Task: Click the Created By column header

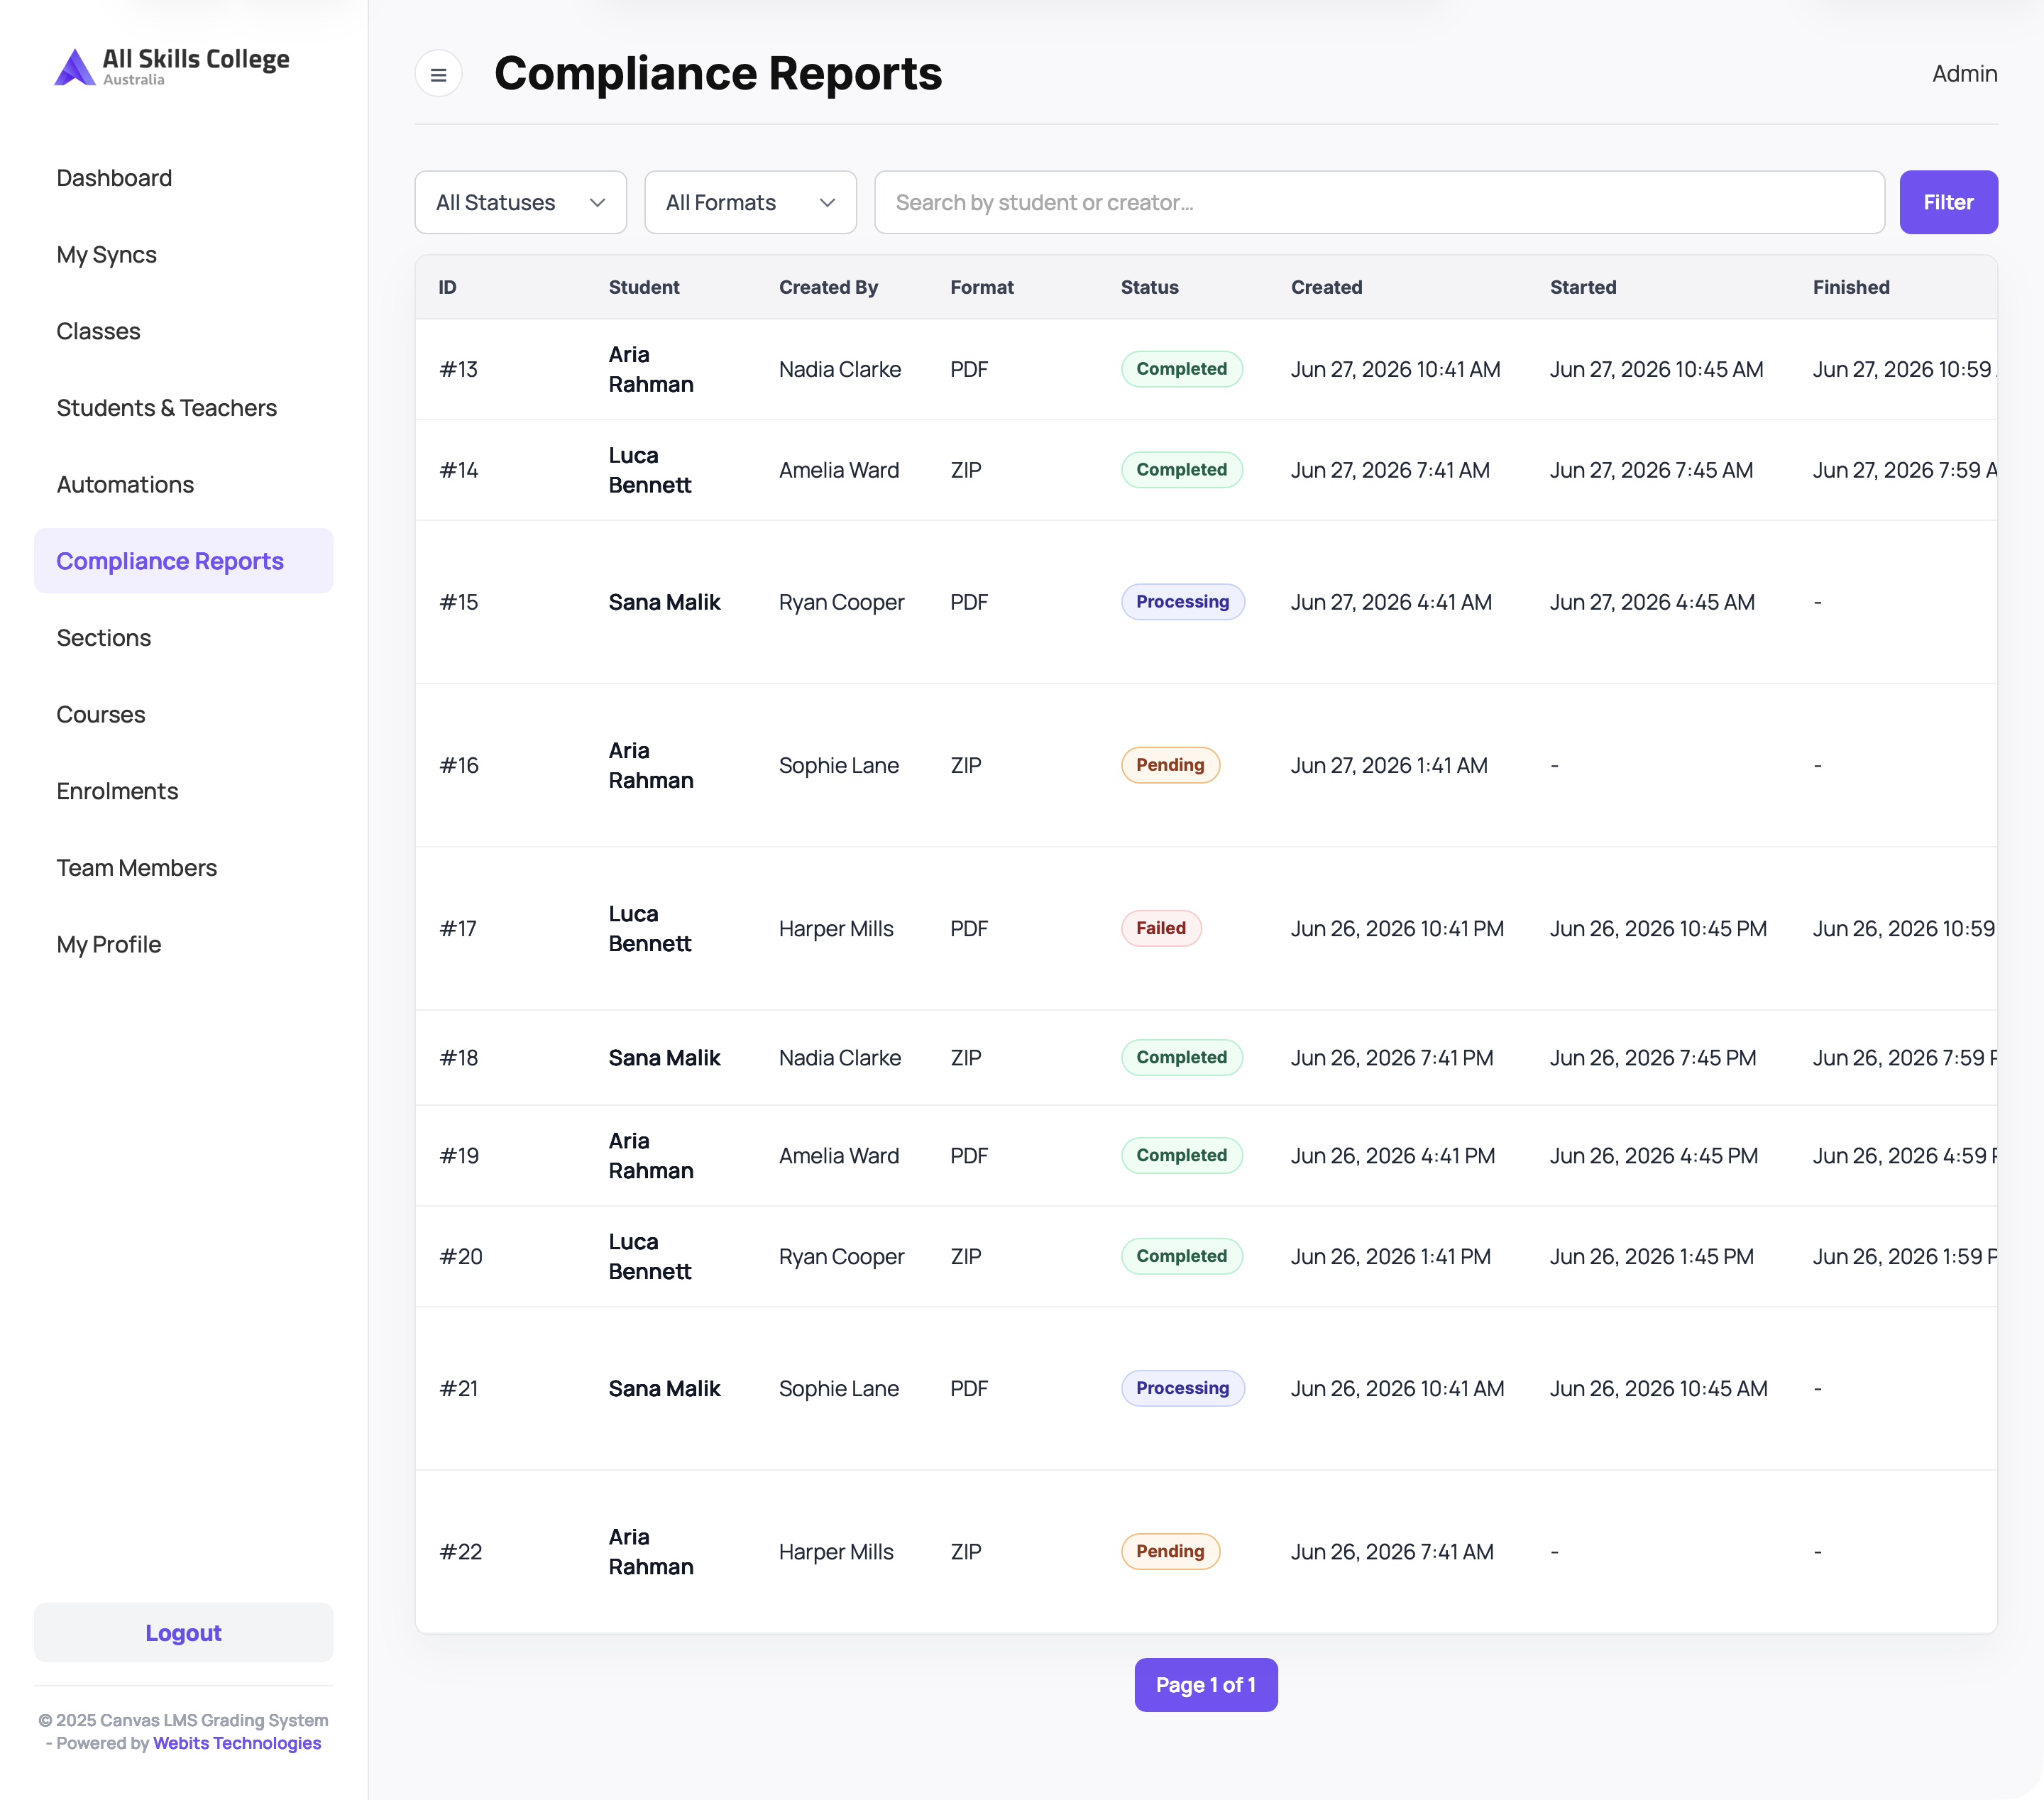Action: tap(829, 288)
